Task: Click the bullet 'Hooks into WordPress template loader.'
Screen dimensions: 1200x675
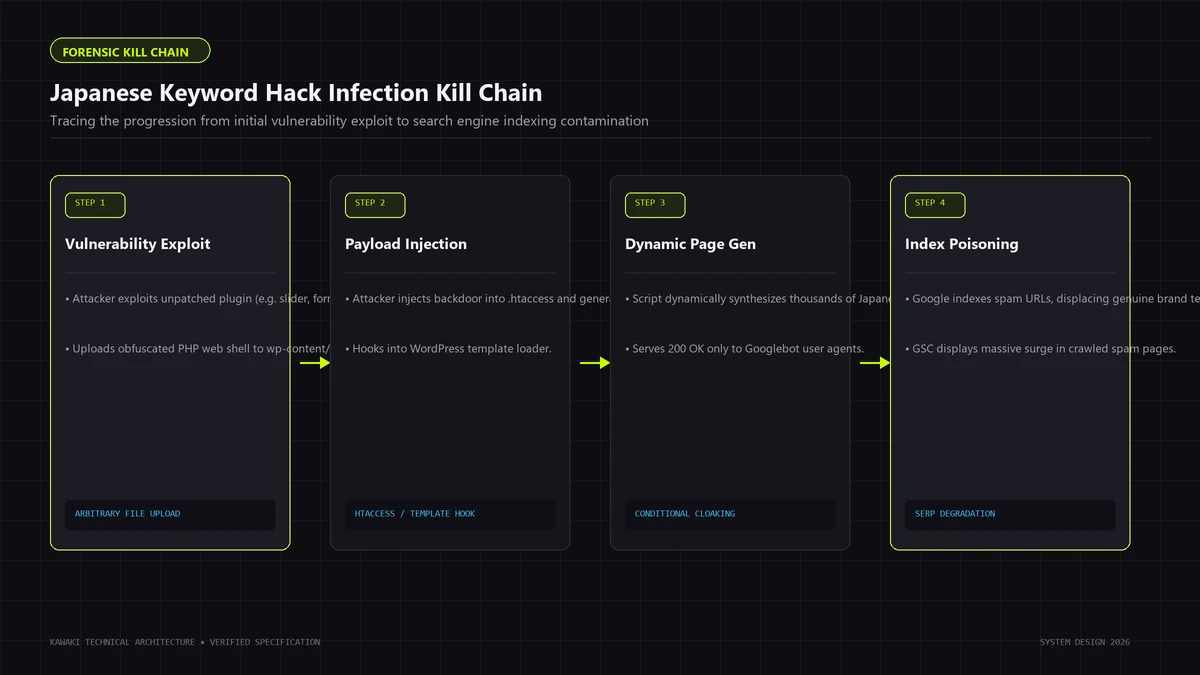Action: tap(448, 349)
